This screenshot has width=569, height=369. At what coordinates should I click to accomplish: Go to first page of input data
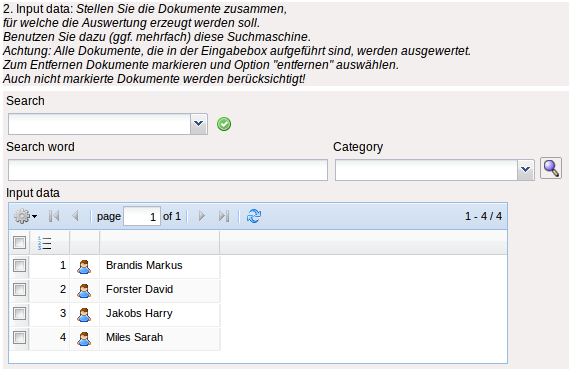coord(54,216)
